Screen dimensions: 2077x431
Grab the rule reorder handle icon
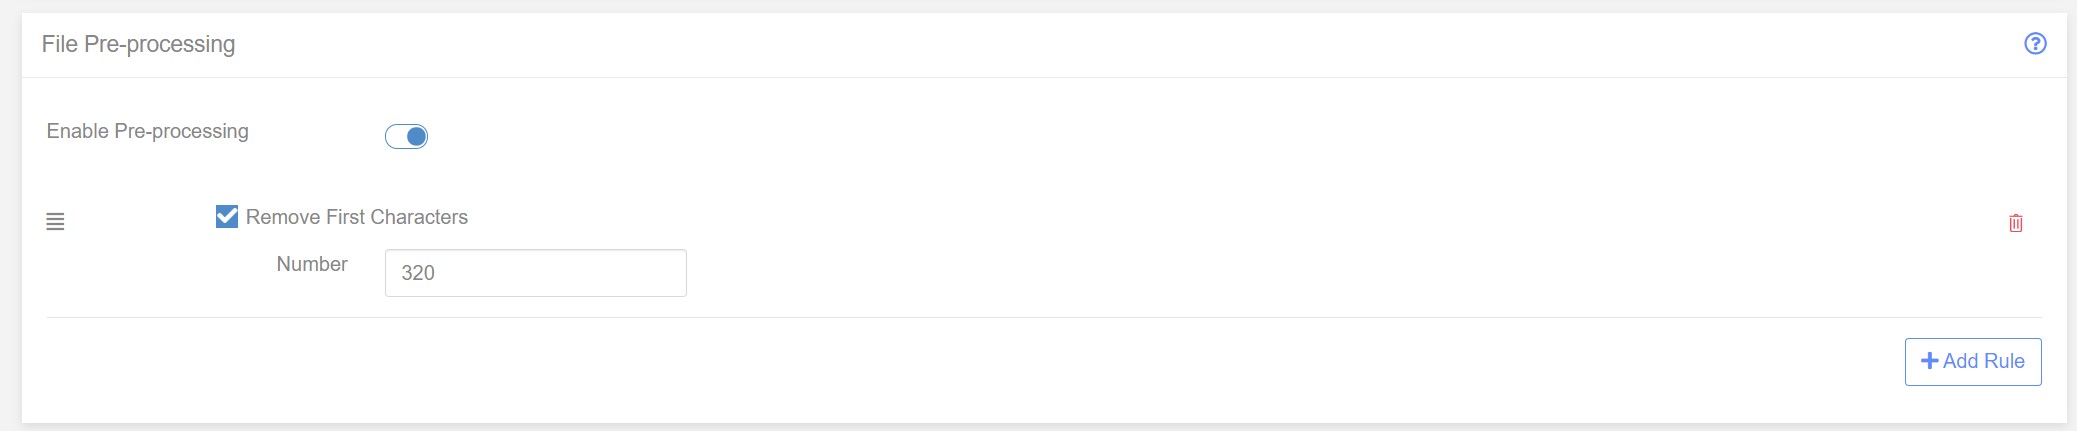pyautogui.click(x=55, y=222)
